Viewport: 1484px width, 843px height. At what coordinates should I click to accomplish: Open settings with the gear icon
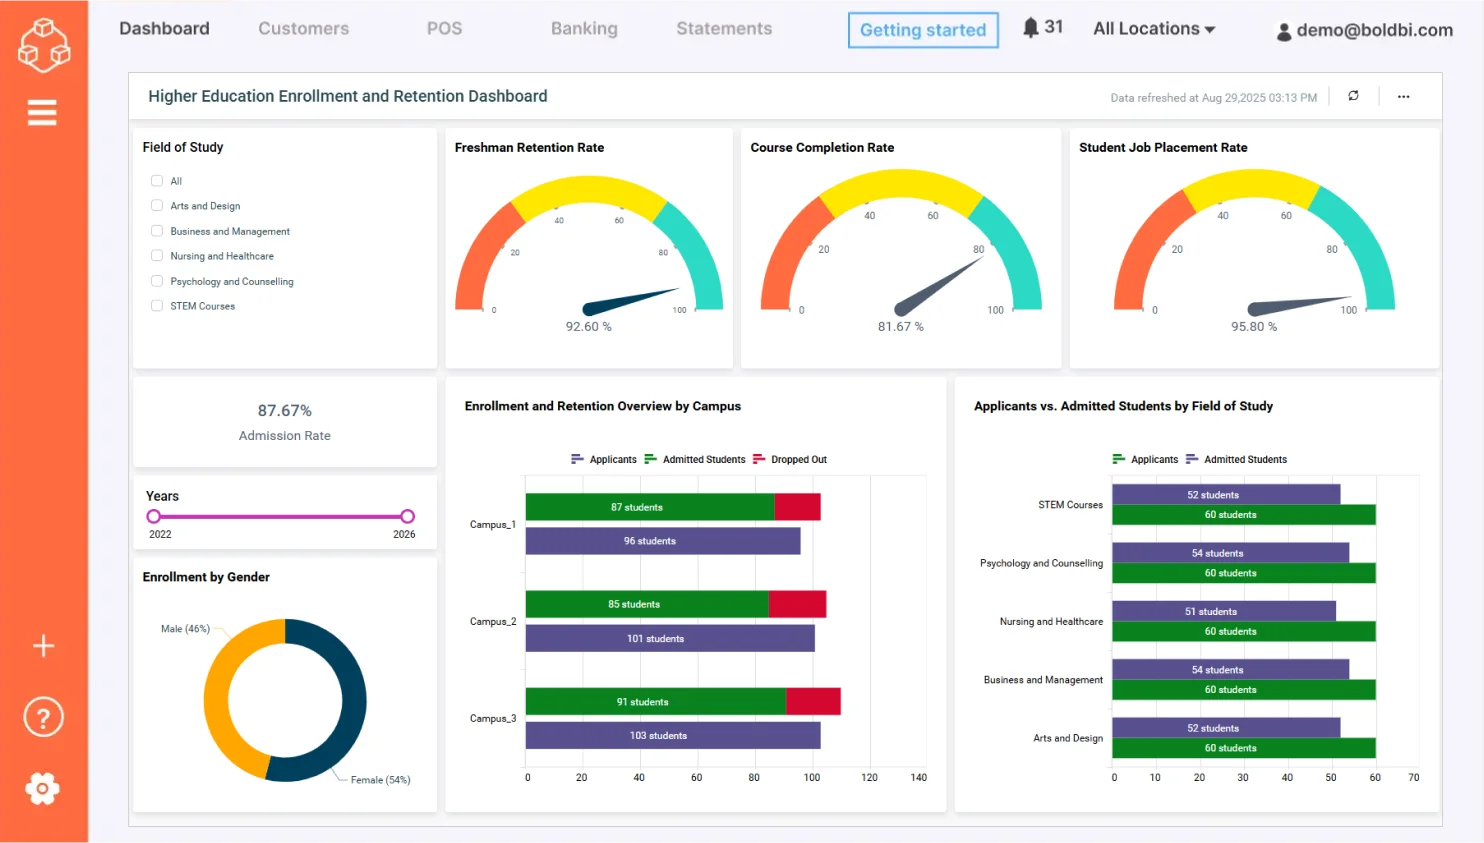tap(42, 788)
